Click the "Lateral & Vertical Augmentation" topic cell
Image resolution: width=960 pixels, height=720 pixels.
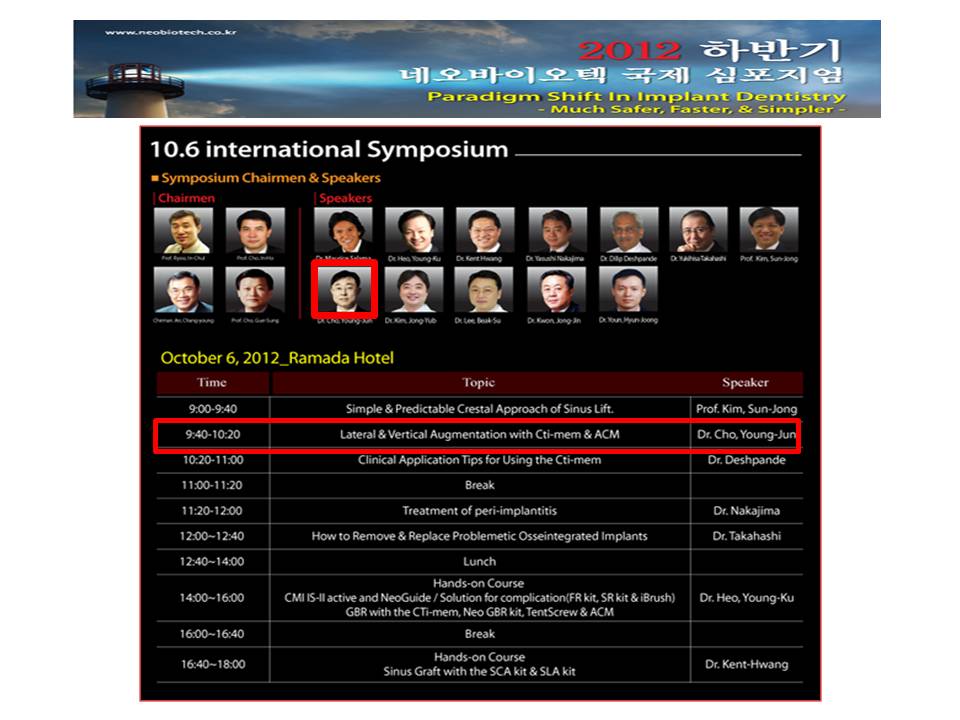479,435
